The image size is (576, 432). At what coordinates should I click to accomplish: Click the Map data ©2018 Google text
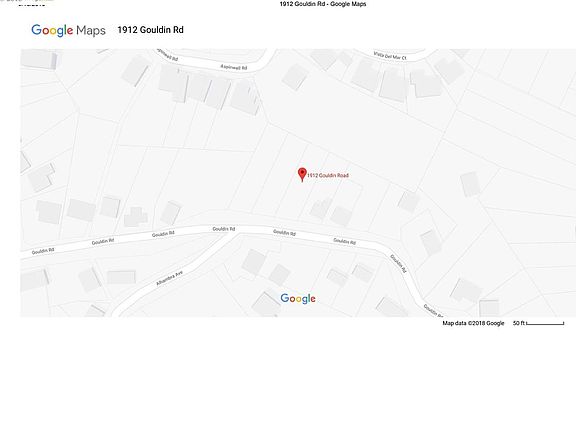(473, 323)
